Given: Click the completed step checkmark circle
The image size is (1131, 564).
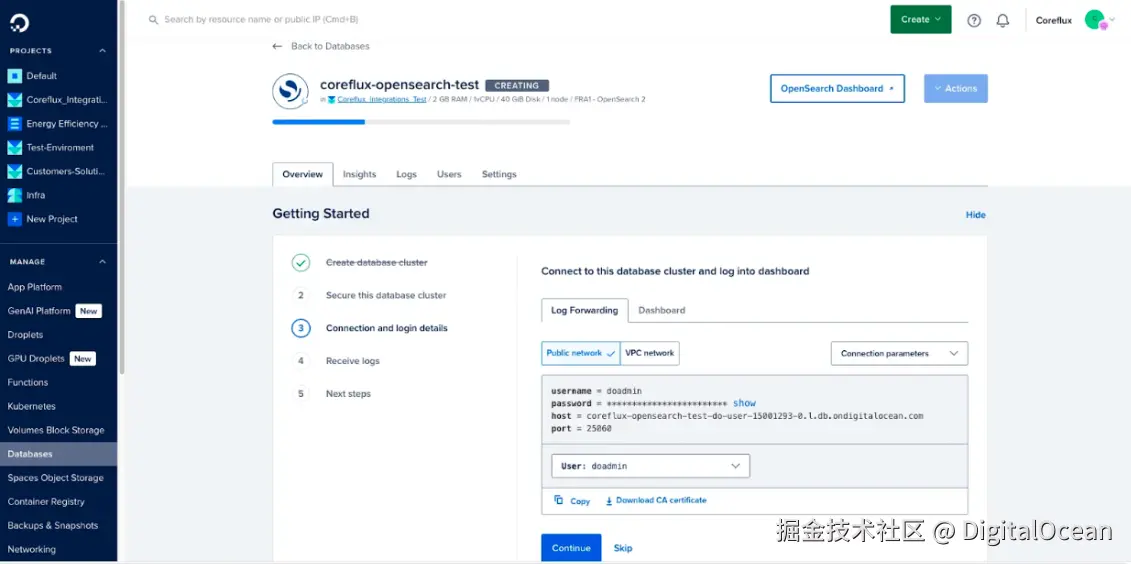Looking at the screenshot, I should pos(301,263).
